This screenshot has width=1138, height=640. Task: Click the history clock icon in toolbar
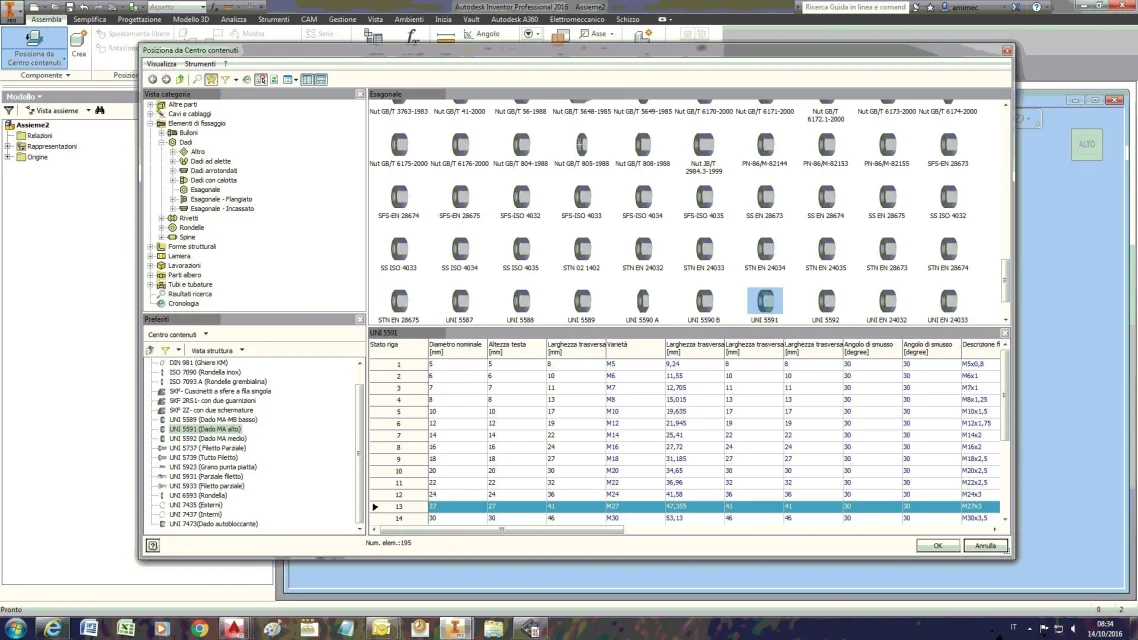(x=247, y=80)
